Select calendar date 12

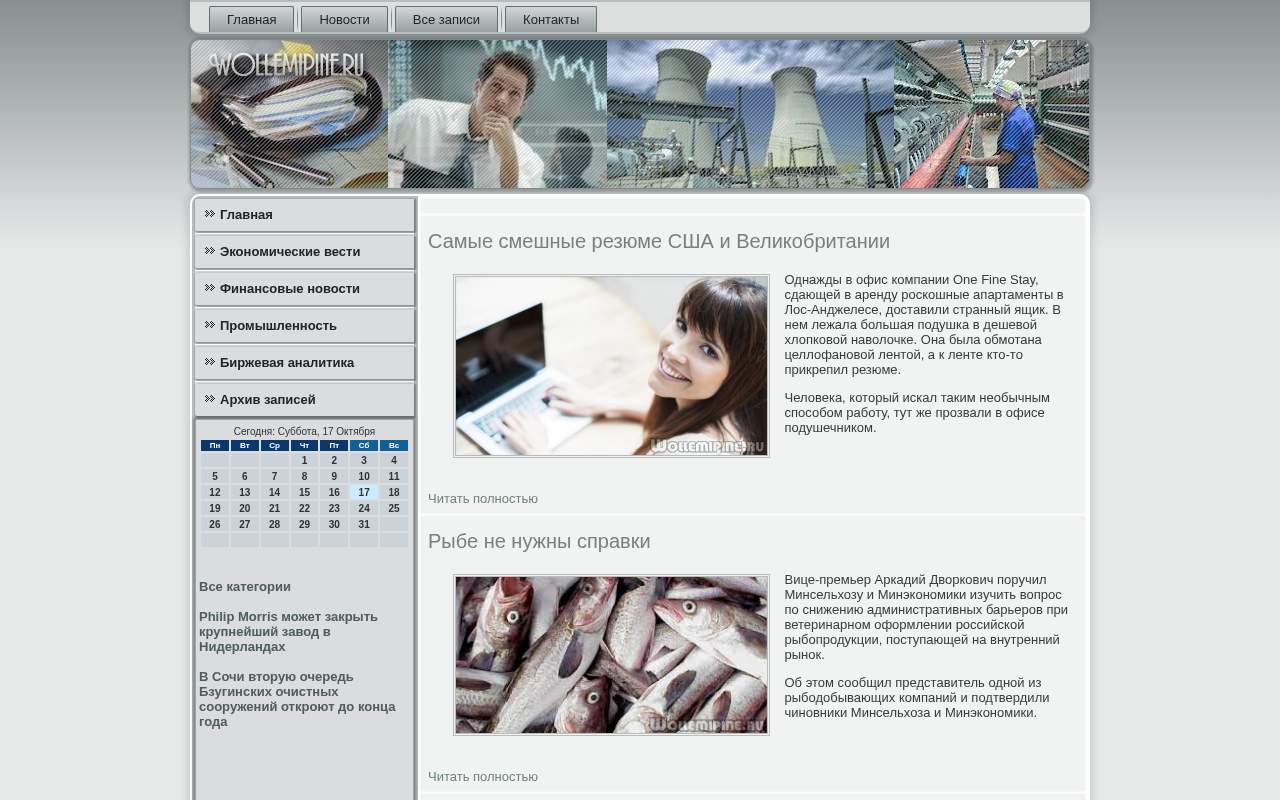click(215, 492)
